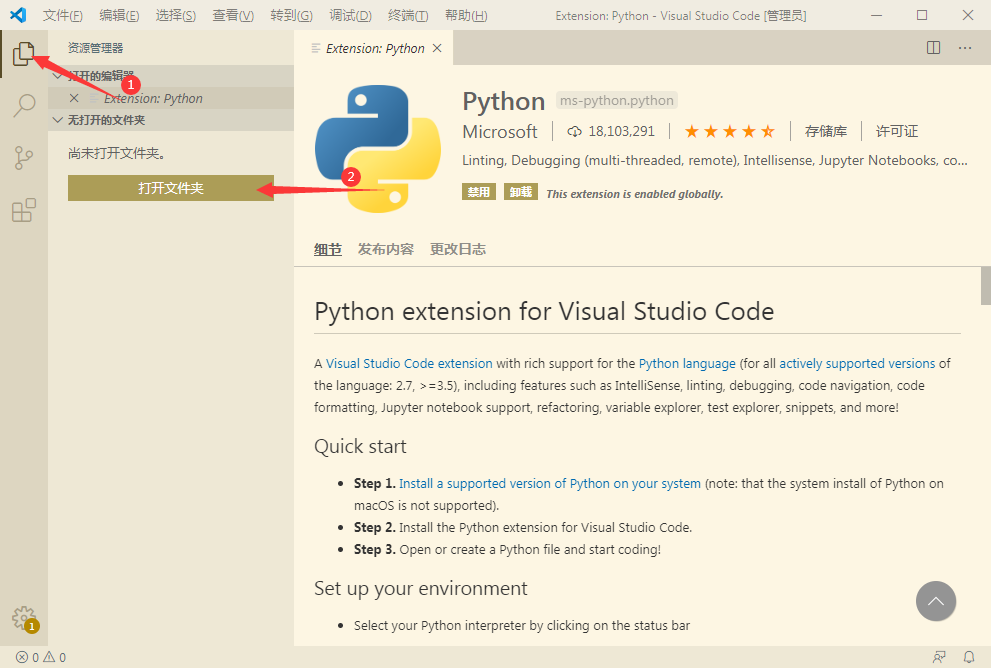Click the Manage gear icon
Screen dimensions: 991x668
[x=24, y=617]
